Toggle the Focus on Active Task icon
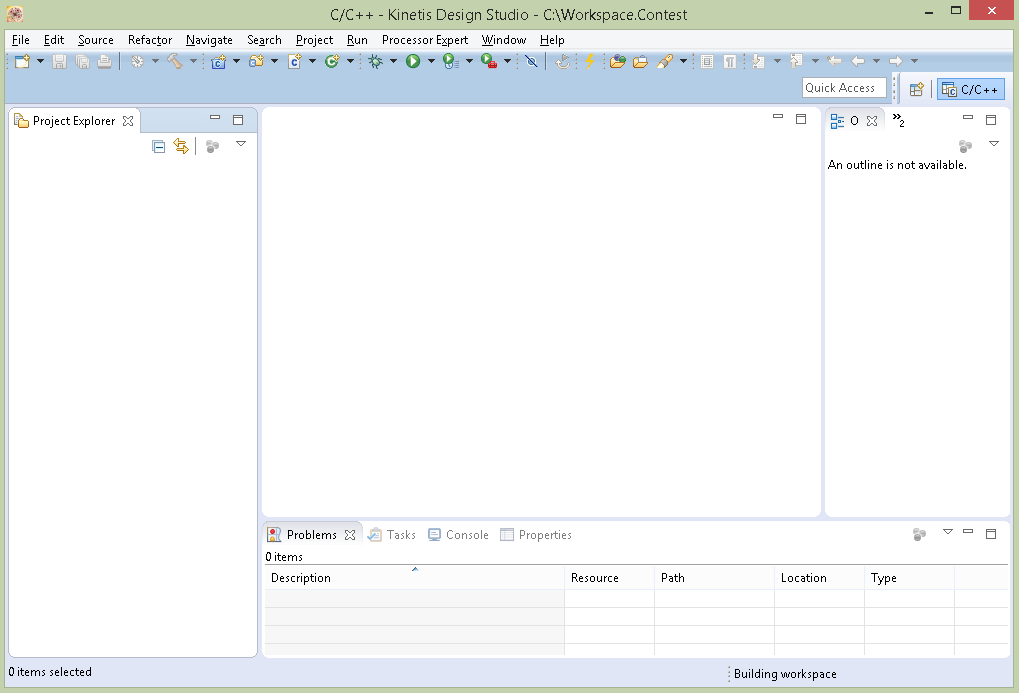The width and height of the screenshot is (1019, 693). pos(211,146)
